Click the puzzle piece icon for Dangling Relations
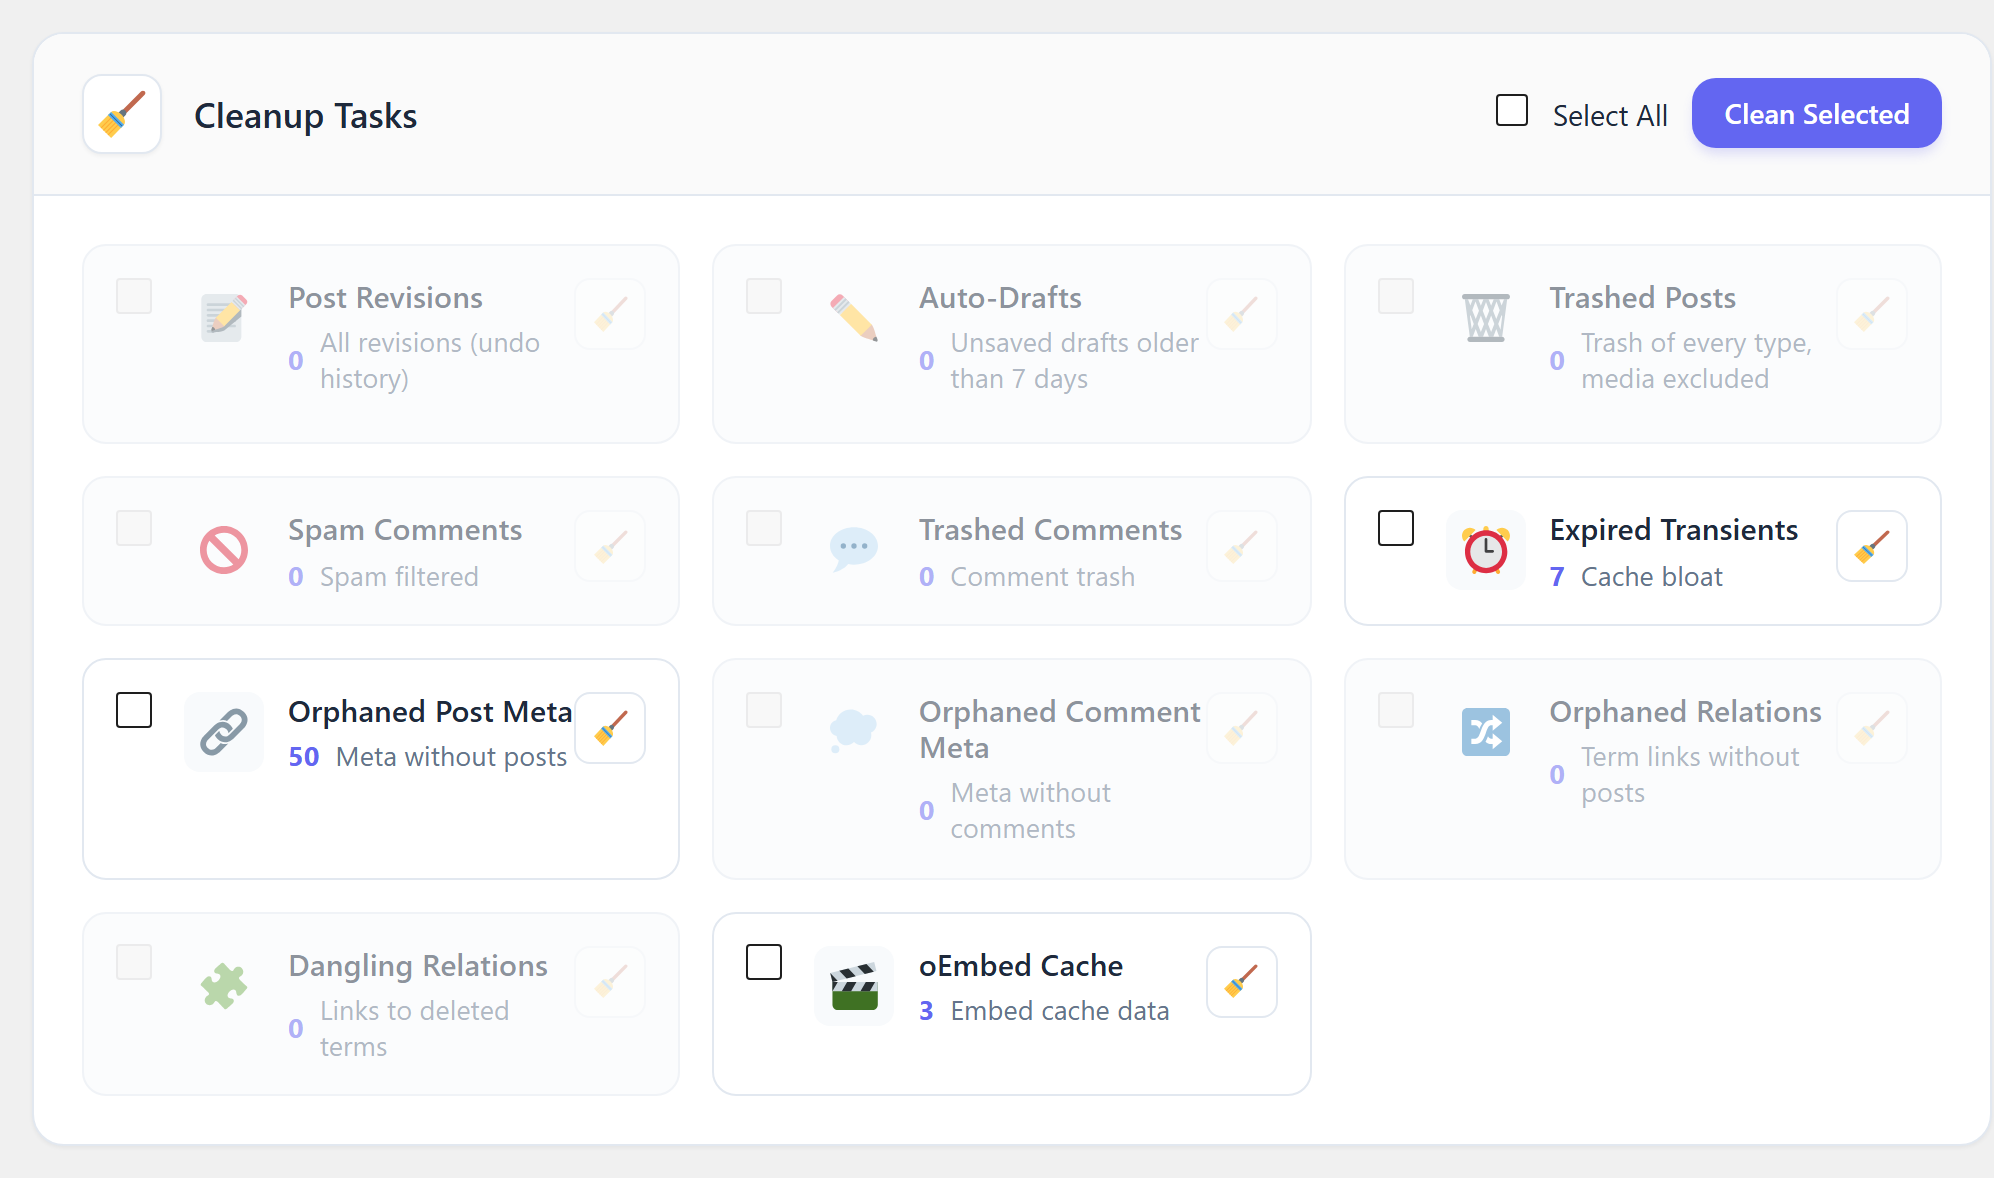Screen dimensions: 1994x1178 pyautogui.click(x=224, y=986)
